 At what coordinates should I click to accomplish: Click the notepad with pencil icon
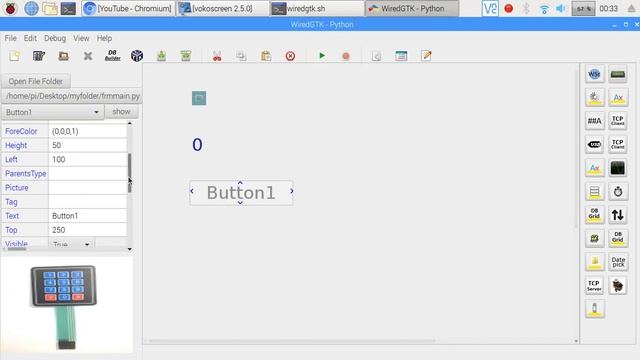[x=426, y=56]
